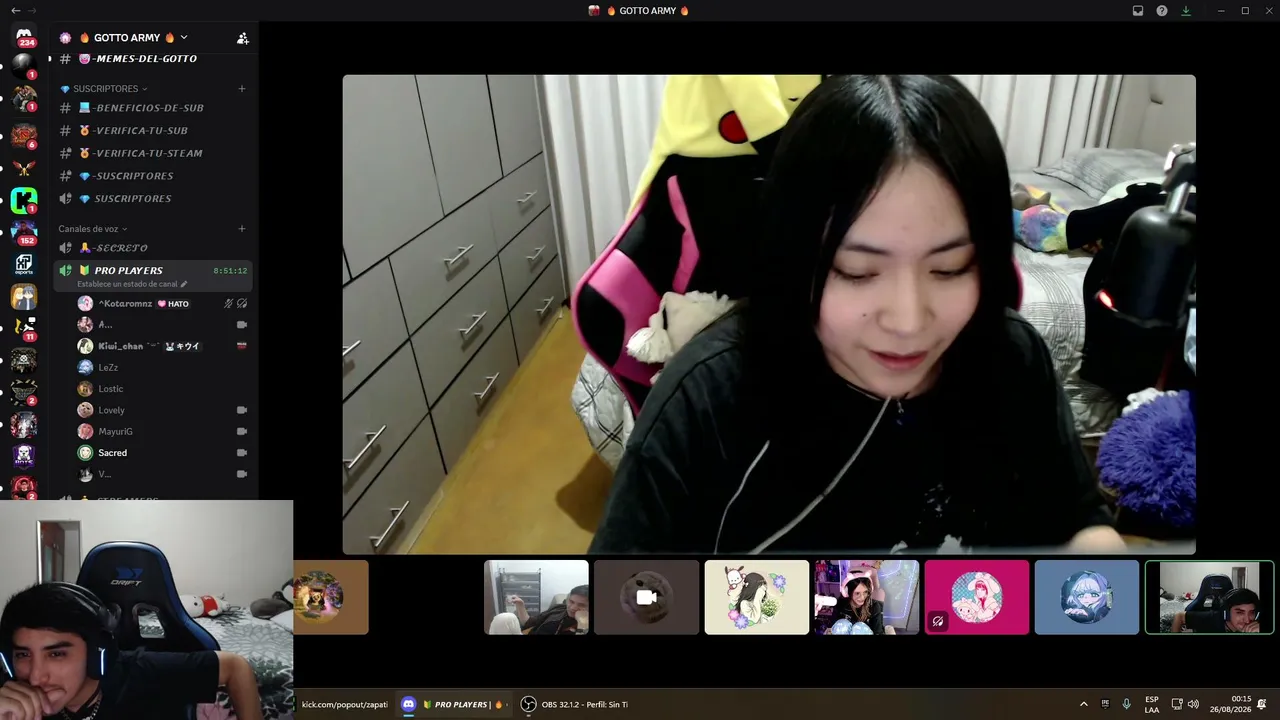Click the taskbar microphone tray icon
This screenshot has width=1280, height=720.
click(1127, 704)
